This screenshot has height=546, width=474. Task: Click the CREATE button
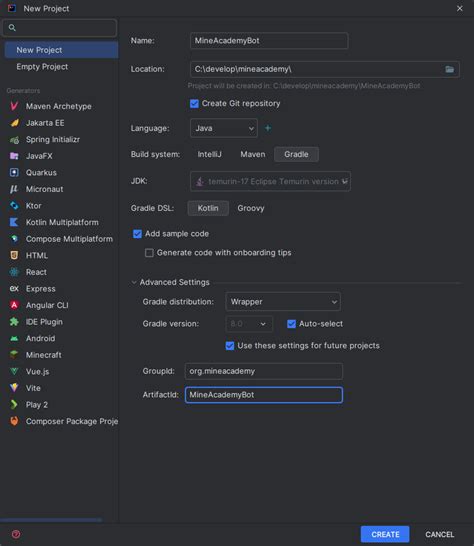click(385, 534)
